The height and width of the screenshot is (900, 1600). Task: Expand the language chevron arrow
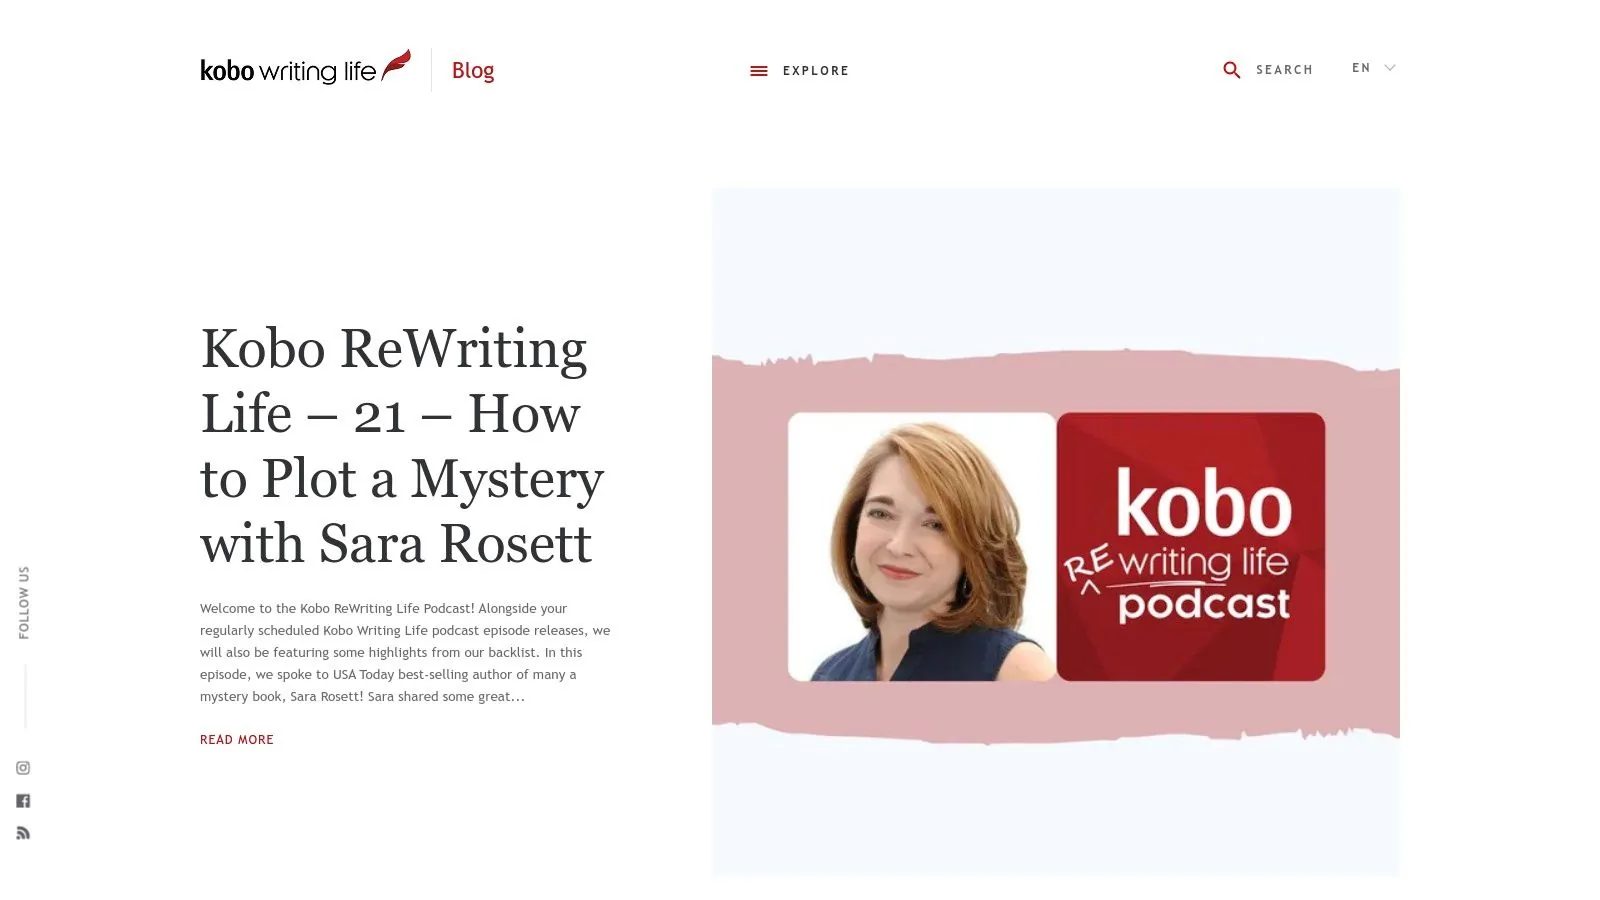coord(1390,68)
